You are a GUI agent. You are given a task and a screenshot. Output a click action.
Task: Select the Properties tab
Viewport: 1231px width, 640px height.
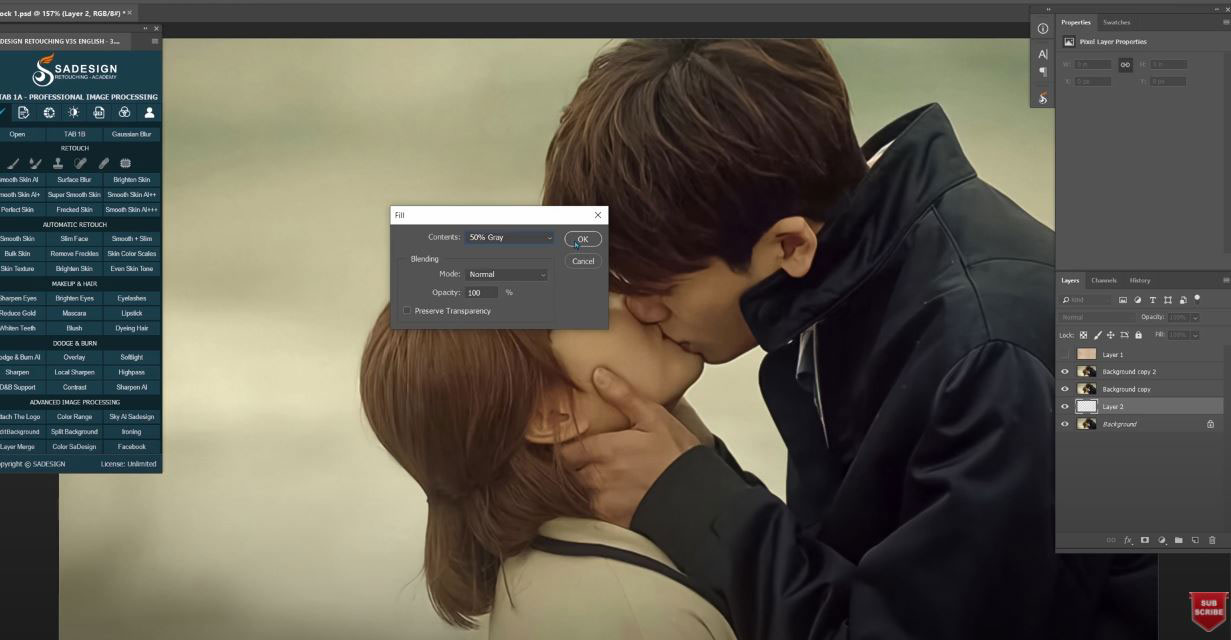(1076, 22)
